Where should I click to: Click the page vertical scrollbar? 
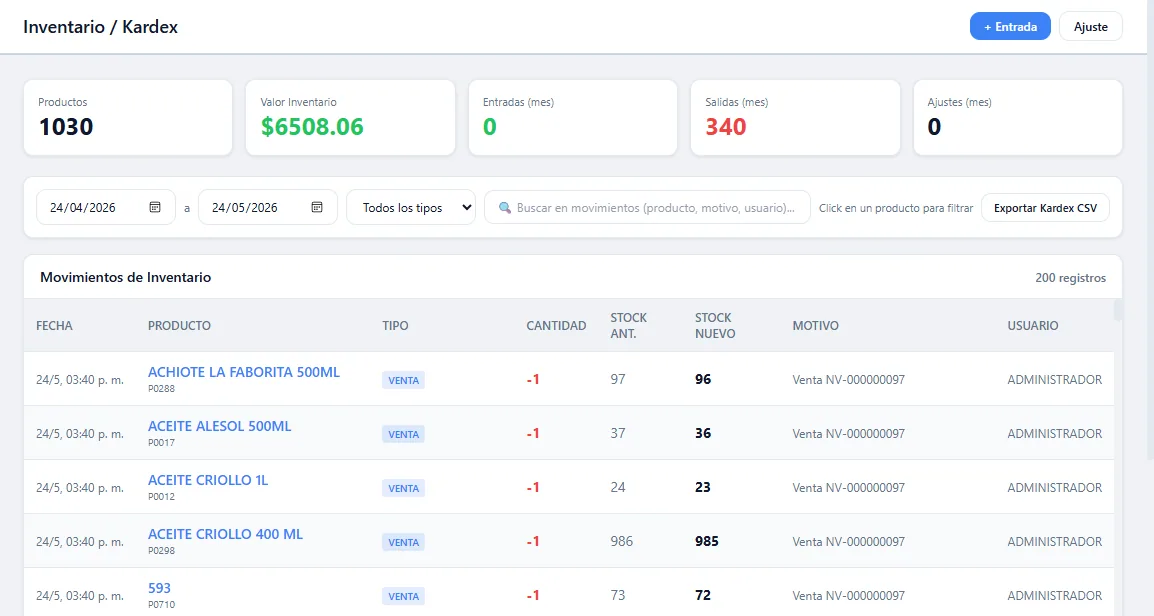(1150, 230)
